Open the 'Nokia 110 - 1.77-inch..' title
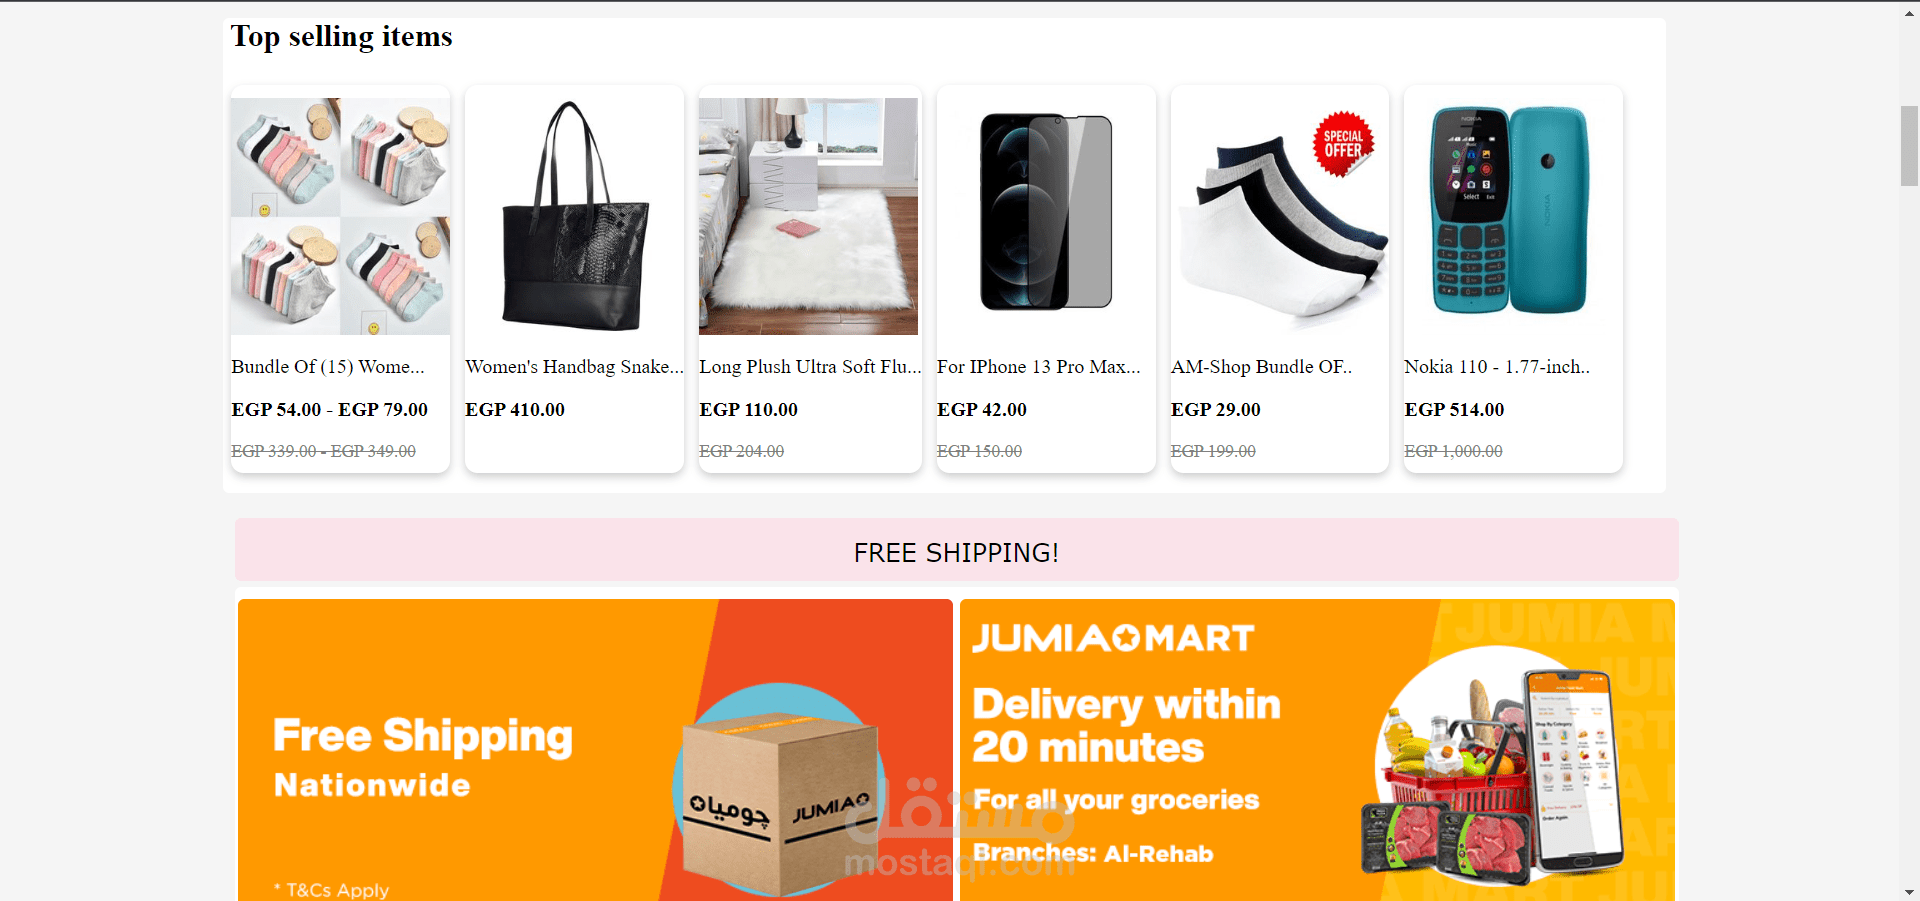 coord(1497,367)
